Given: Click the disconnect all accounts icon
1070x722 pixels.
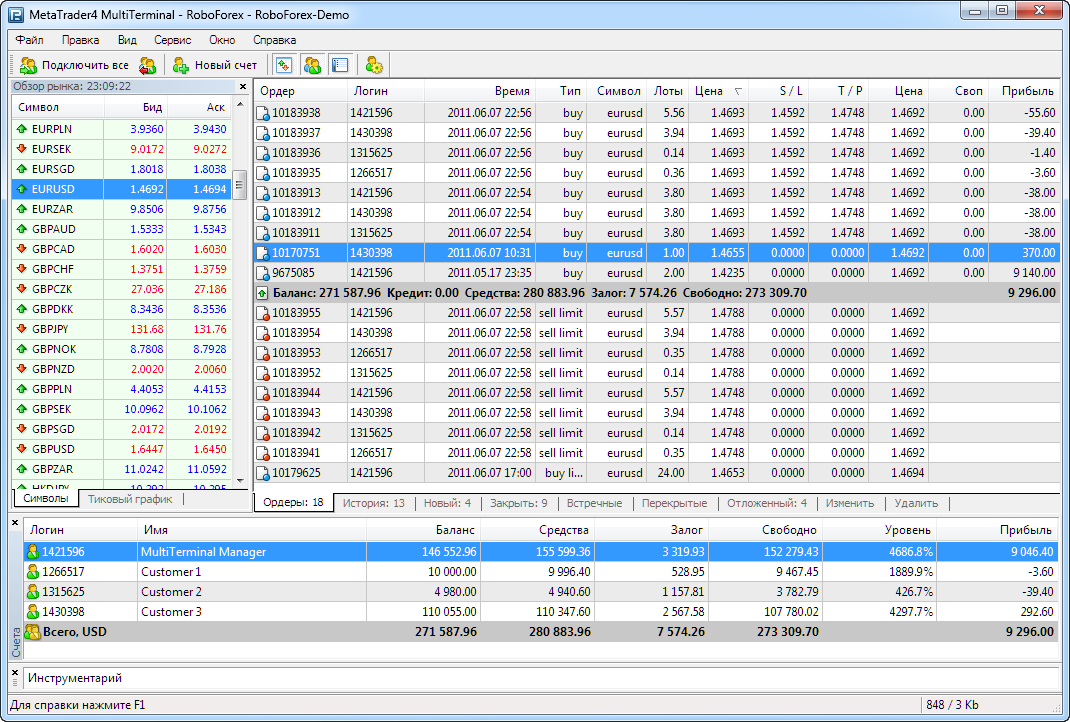Looking at the screenshot, I should click(x=148, y=66).
